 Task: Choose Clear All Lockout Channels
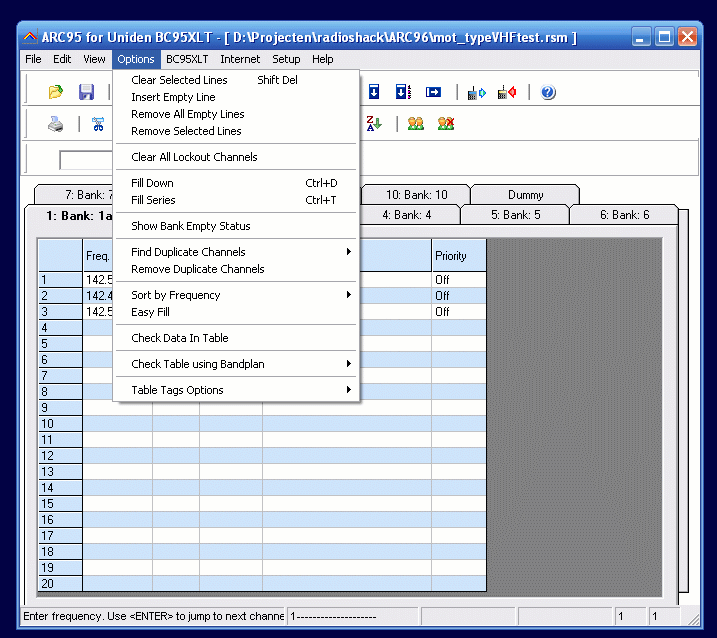point(236,157)
